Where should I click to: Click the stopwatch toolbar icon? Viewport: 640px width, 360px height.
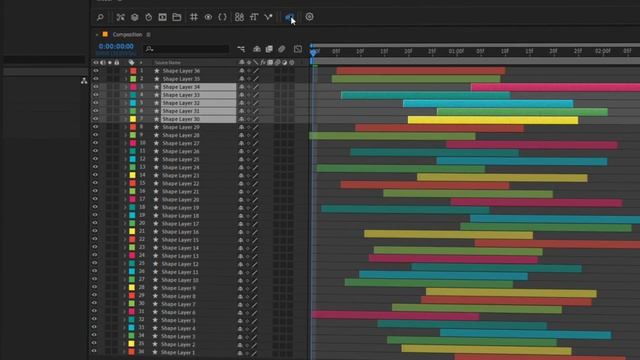[149, 17]
